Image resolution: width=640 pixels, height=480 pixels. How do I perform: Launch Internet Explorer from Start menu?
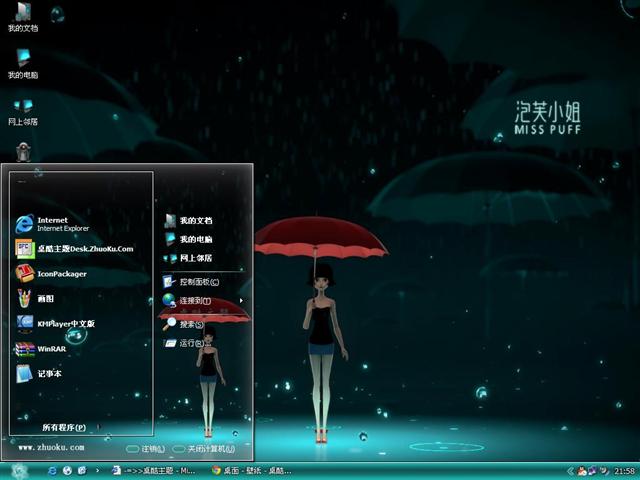click(x=52, y=224)
